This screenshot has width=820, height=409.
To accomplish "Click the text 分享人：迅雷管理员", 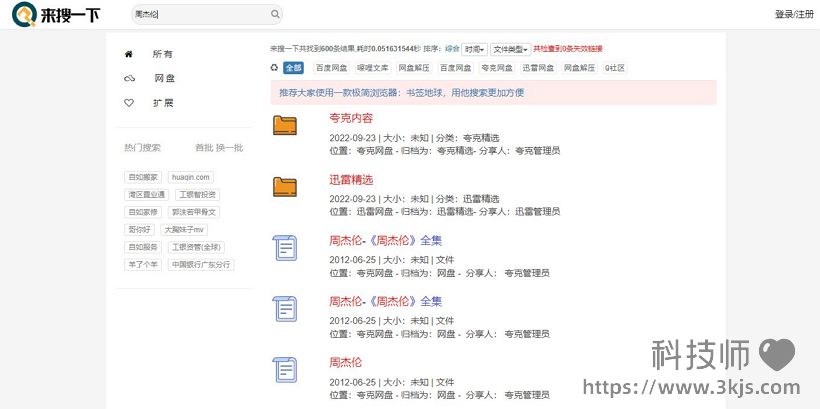I will click(x=520, y=212).
